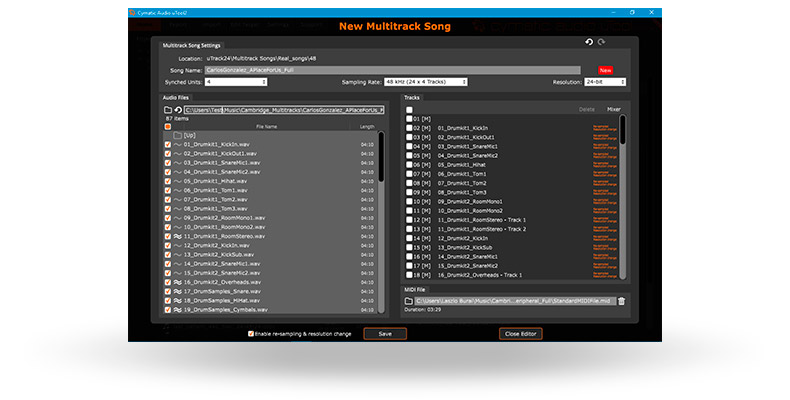Viewport: 790px width, 400px height.
Task: Click Delete in the Tracks header
Action: [x=586, y=109]
